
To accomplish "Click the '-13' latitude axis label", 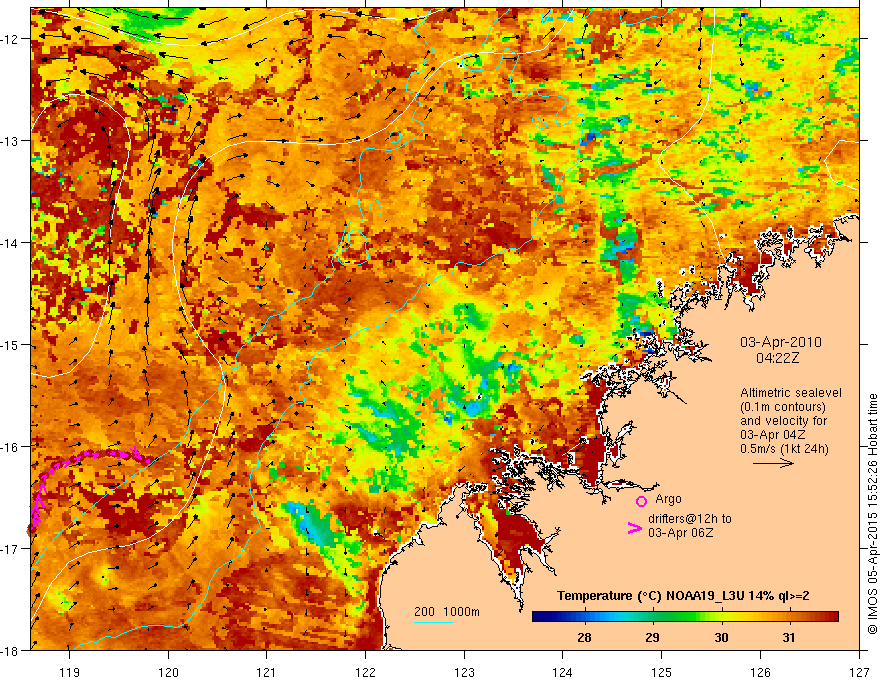I will tap(10, 141).
